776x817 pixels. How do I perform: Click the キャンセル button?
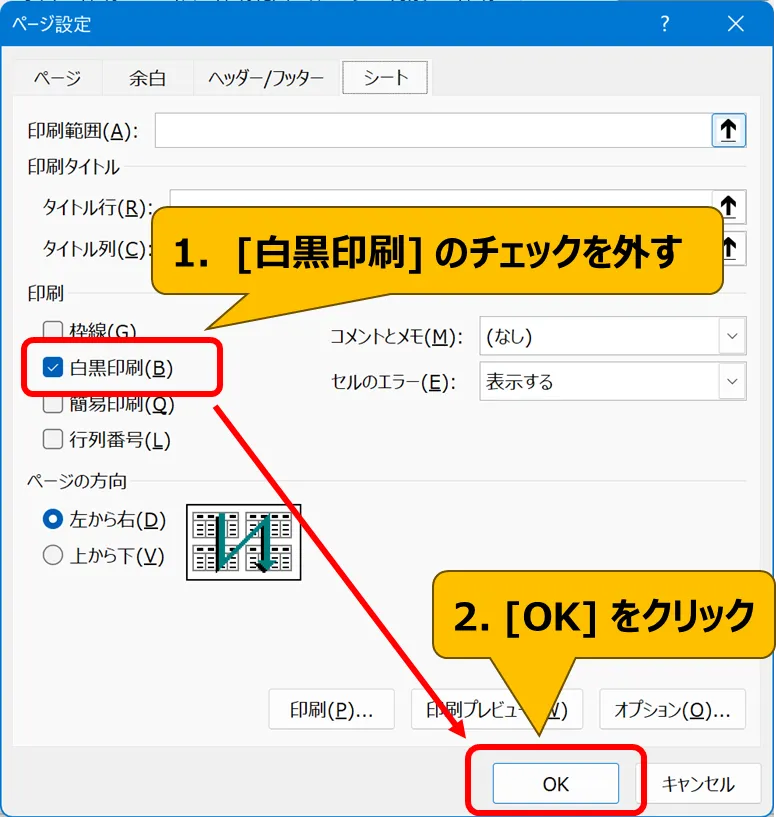tap(698, 785)
